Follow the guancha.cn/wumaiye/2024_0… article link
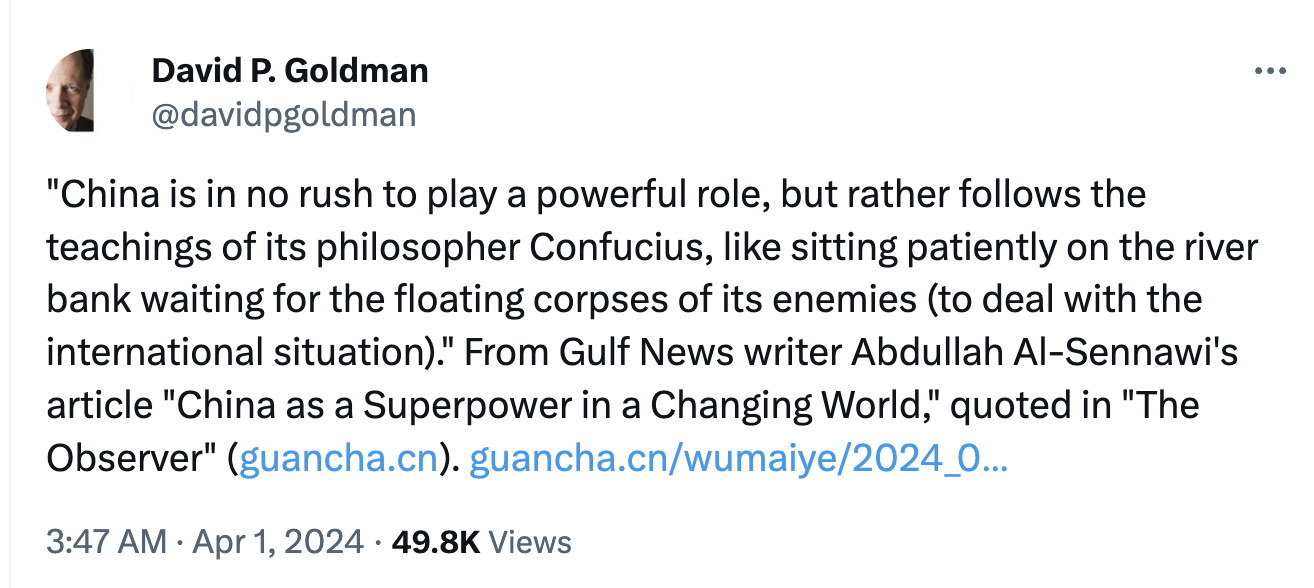The width and height of the screenshot is (1314, 588). coord(738,459)
